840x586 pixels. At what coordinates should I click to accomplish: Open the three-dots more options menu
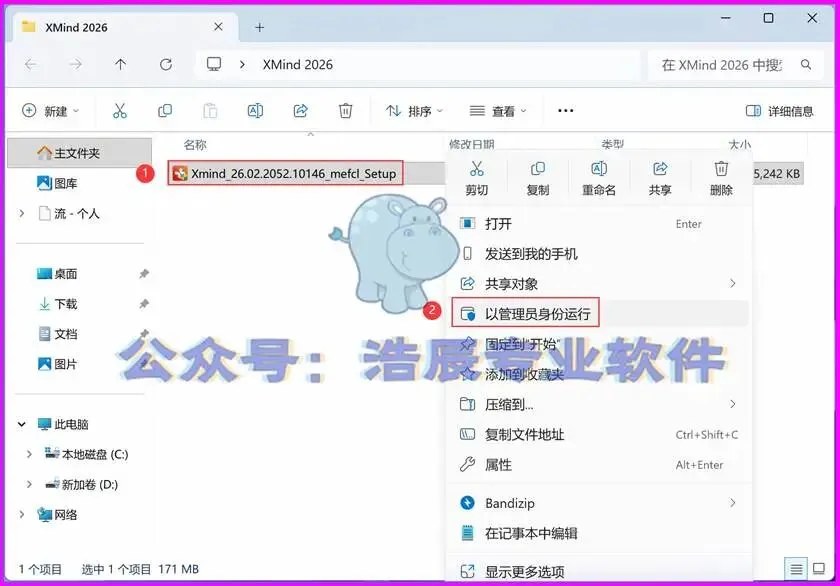(x=566, y=111)
